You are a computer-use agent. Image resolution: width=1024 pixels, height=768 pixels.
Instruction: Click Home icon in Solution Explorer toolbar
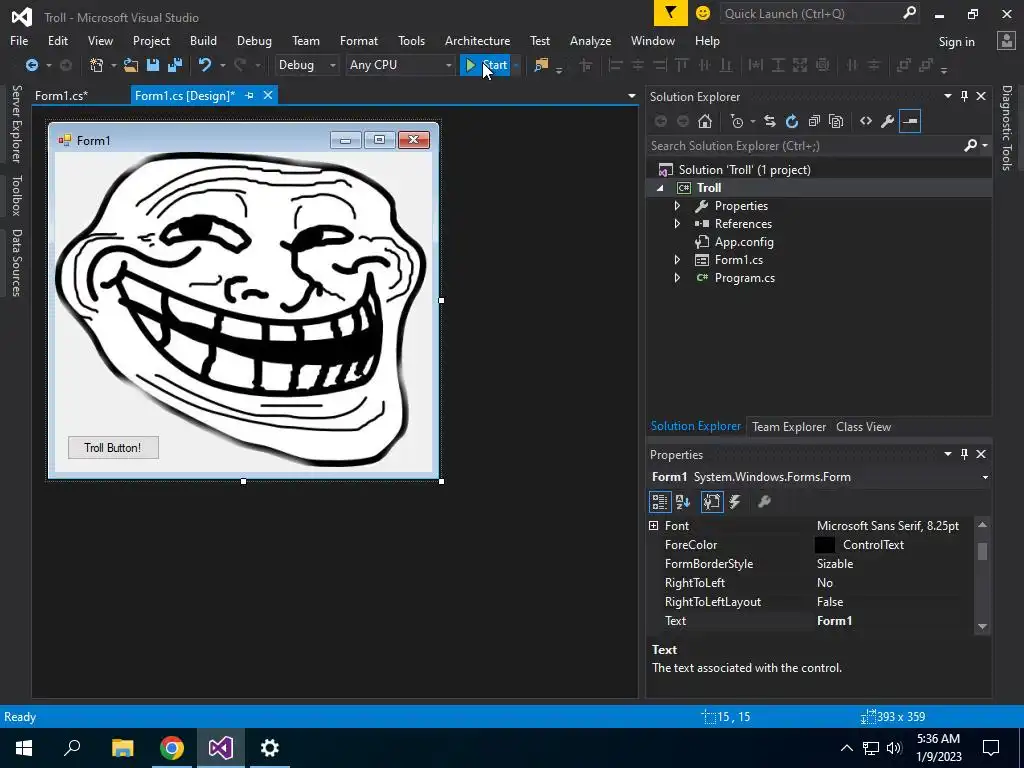click(x=705, y=121)
